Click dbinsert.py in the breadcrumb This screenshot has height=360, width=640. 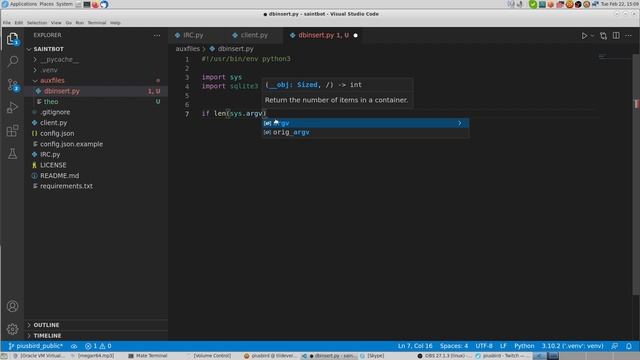coord(236,49)
